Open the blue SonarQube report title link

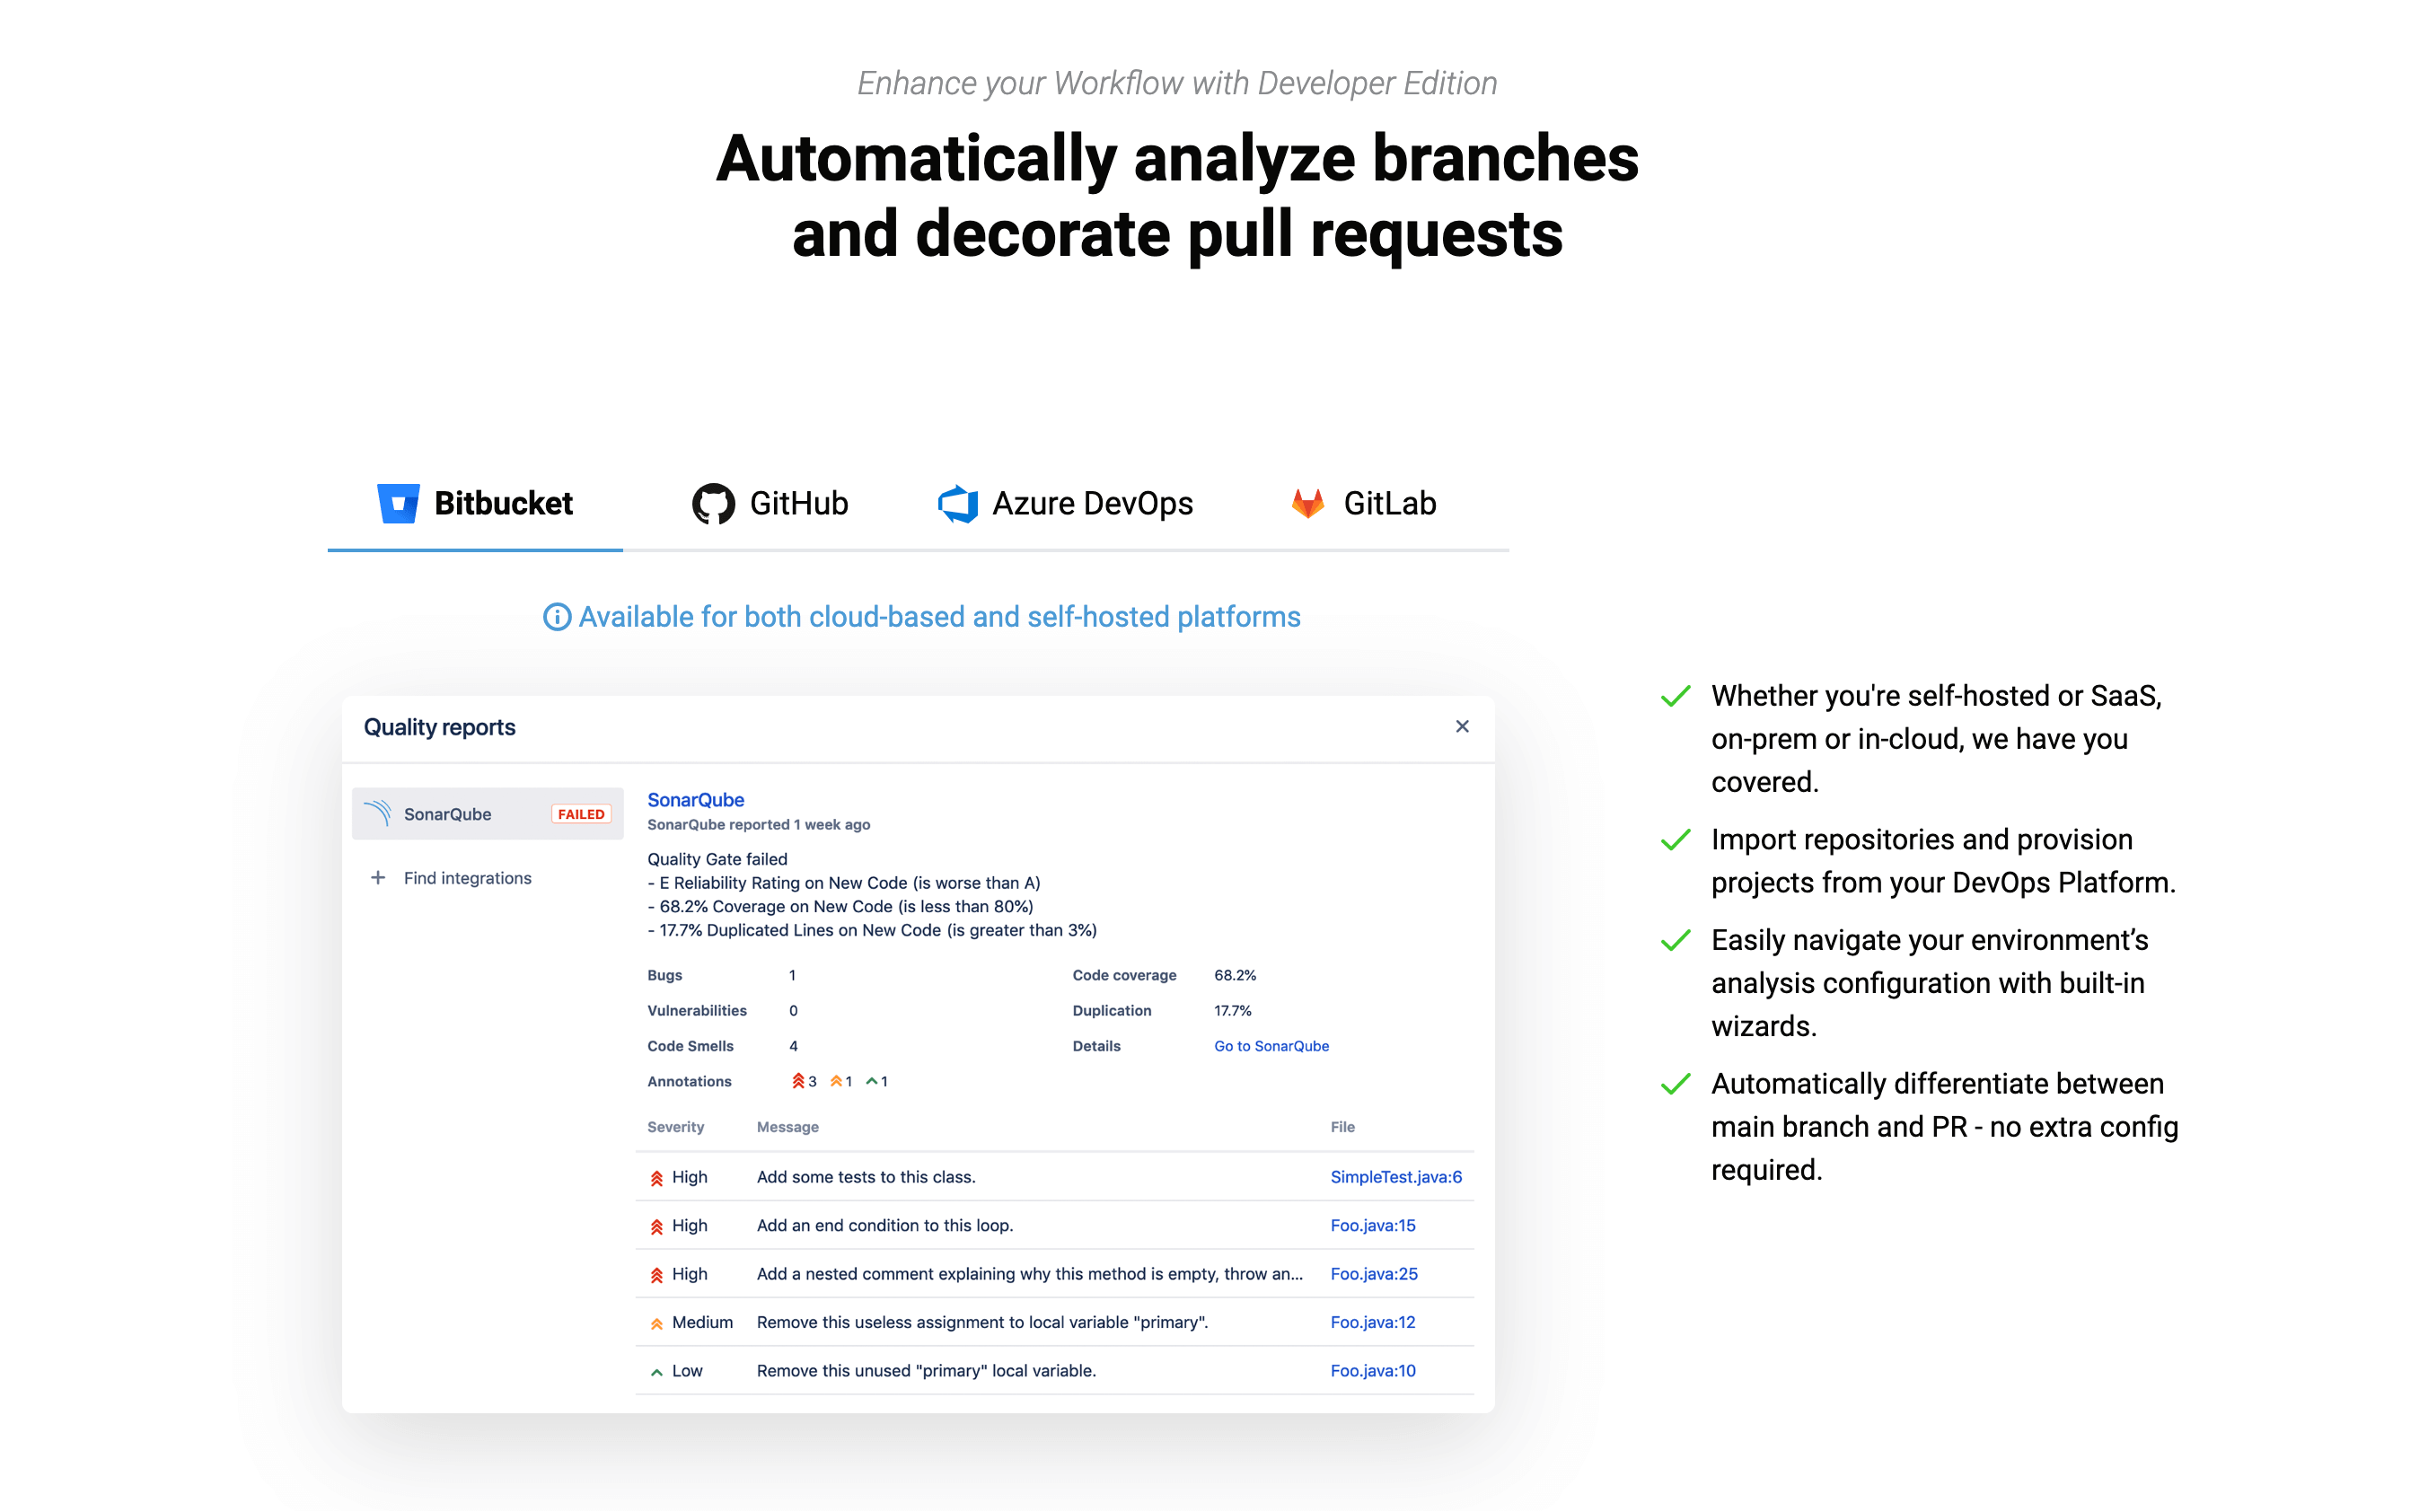coord(695,800)
